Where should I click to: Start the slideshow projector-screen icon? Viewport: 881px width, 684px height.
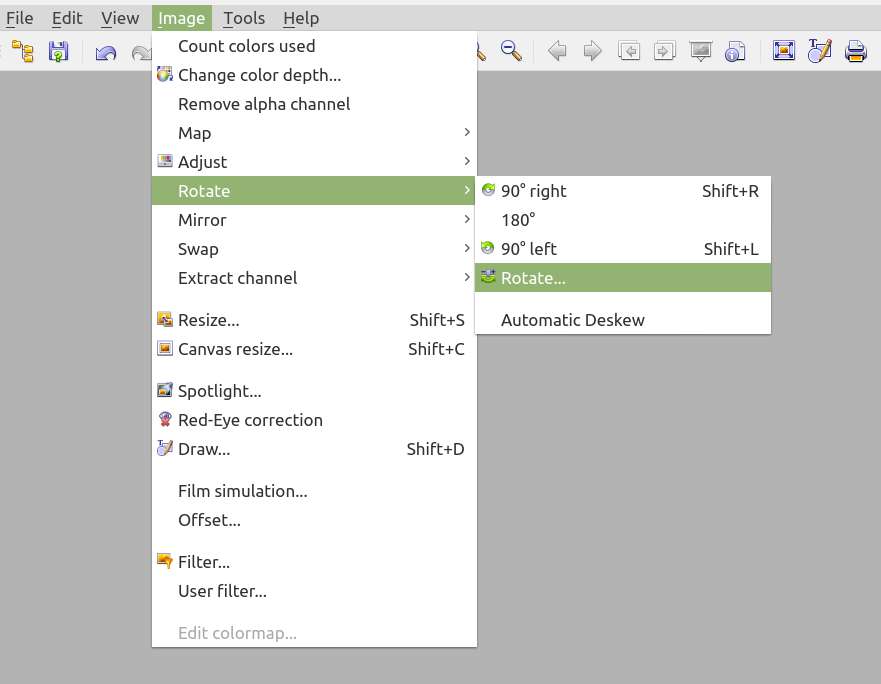tap(701, 51)
